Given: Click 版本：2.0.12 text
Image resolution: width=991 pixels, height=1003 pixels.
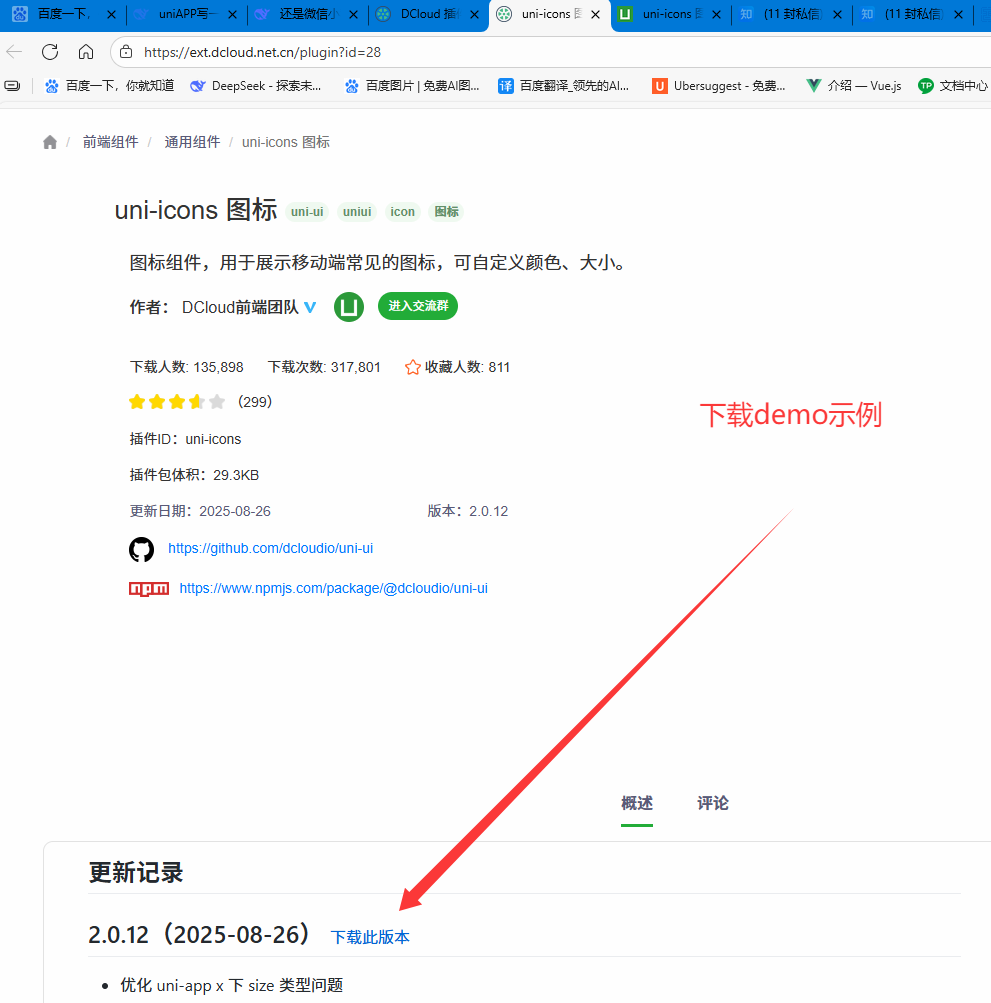Looking at the screenshot, I should point(468,511).
